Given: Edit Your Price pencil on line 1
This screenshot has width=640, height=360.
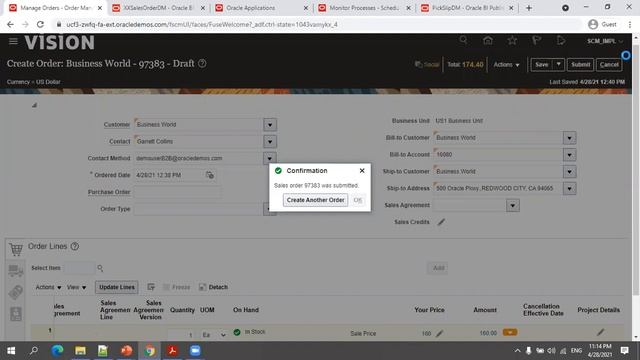Looking at the screenshot, I should (x=439, y=333).
